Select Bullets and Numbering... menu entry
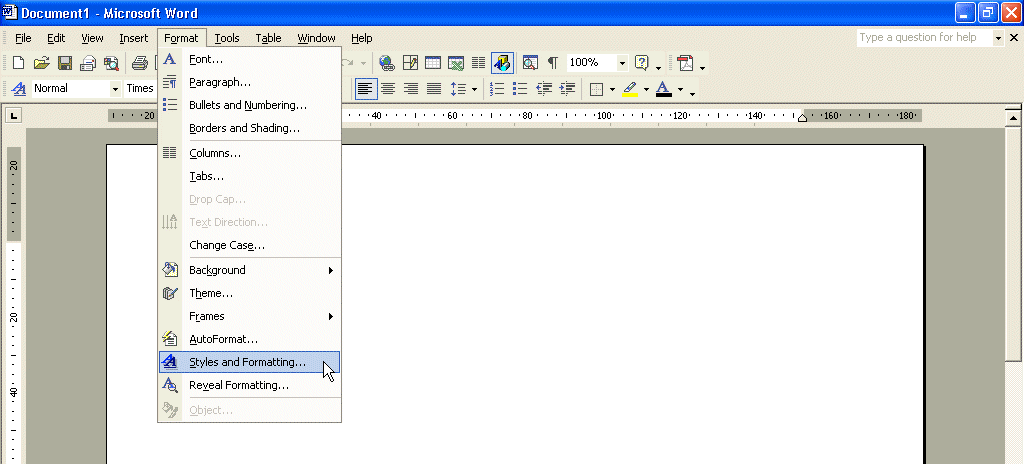 coord(249,105)
